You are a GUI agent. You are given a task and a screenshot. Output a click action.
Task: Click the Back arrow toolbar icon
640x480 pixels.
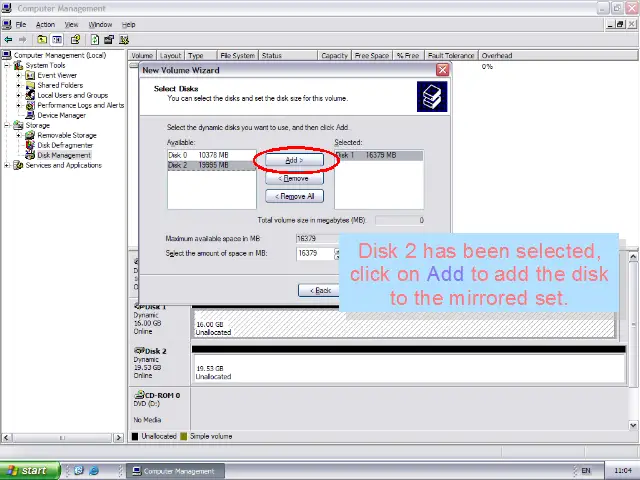pos(8,40)
